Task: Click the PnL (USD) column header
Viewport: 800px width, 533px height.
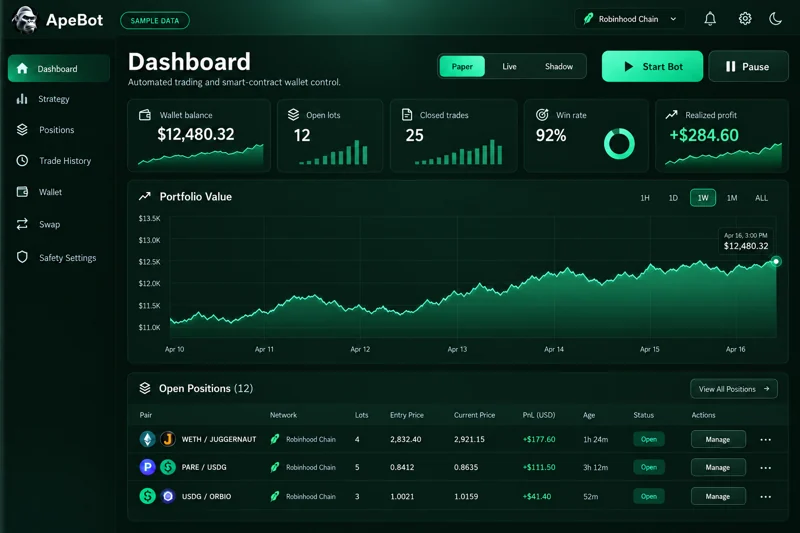Action: click(539, 415)
